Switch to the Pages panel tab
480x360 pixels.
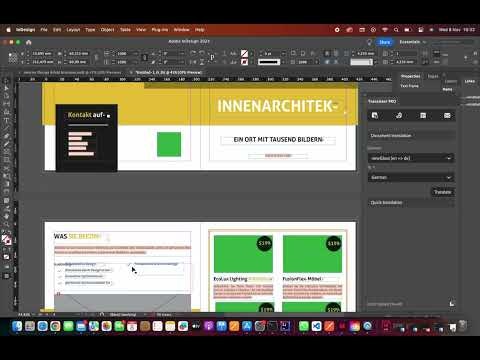tap(433, 76)
